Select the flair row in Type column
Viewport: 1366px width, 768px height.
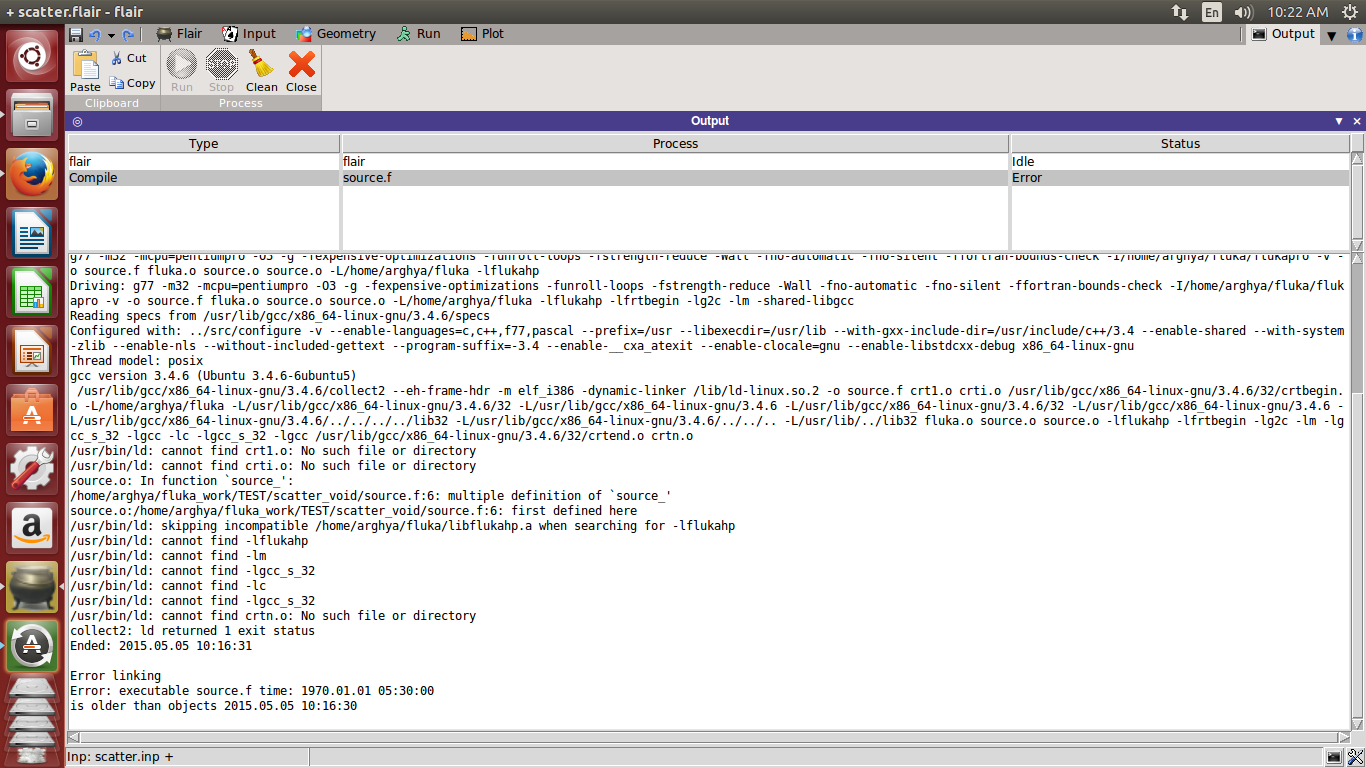coord(203,162)
